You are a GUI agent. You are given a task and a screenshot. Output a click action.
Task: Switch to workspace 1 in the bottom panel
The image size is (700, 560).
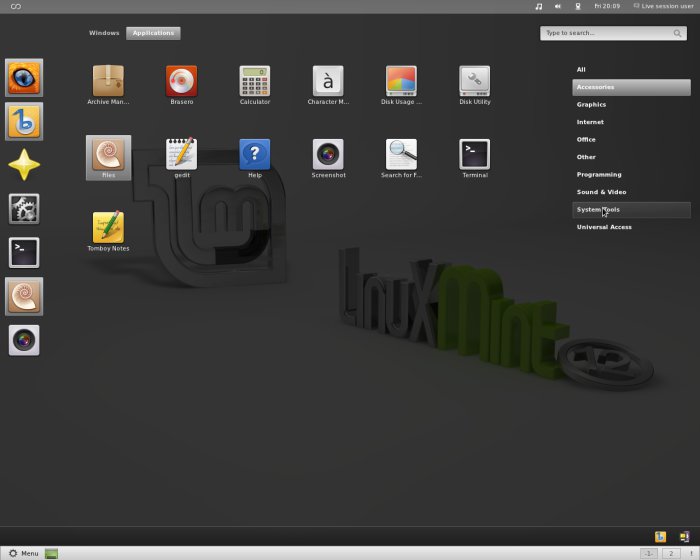tap(649, 554)
